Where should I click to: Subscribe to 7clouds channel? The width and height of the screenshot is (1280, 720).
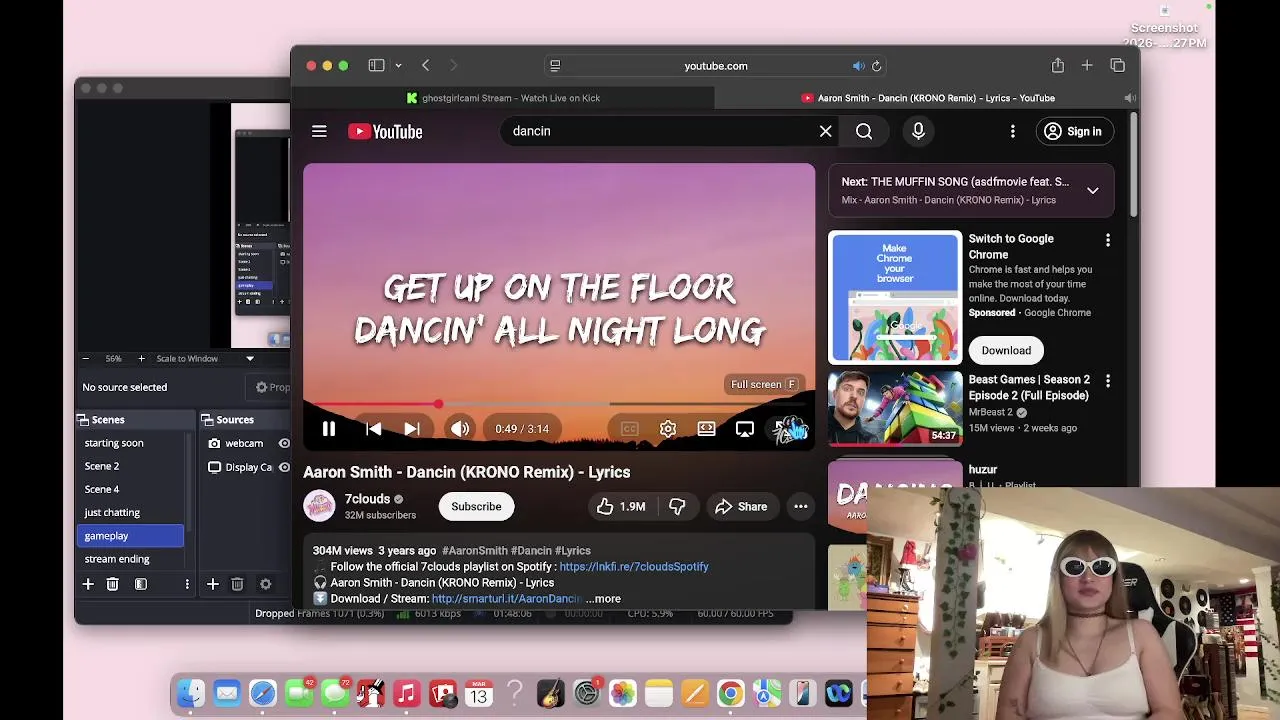tap(476, 506)
